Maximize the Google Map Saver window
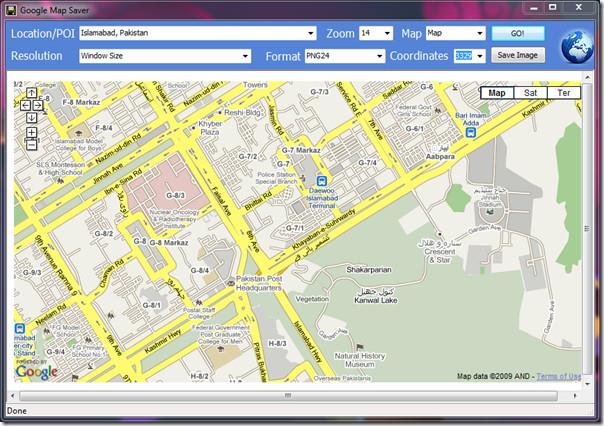This screenshot has width=604, height=426. pos(553,7)
